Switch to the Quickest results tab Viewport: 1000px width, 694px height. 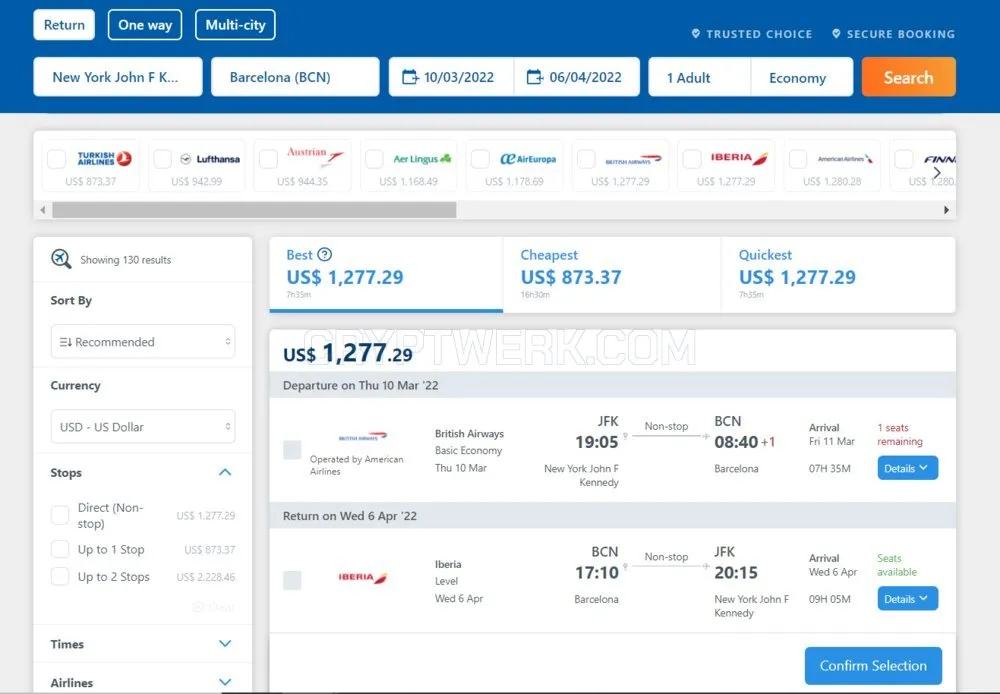838,275
